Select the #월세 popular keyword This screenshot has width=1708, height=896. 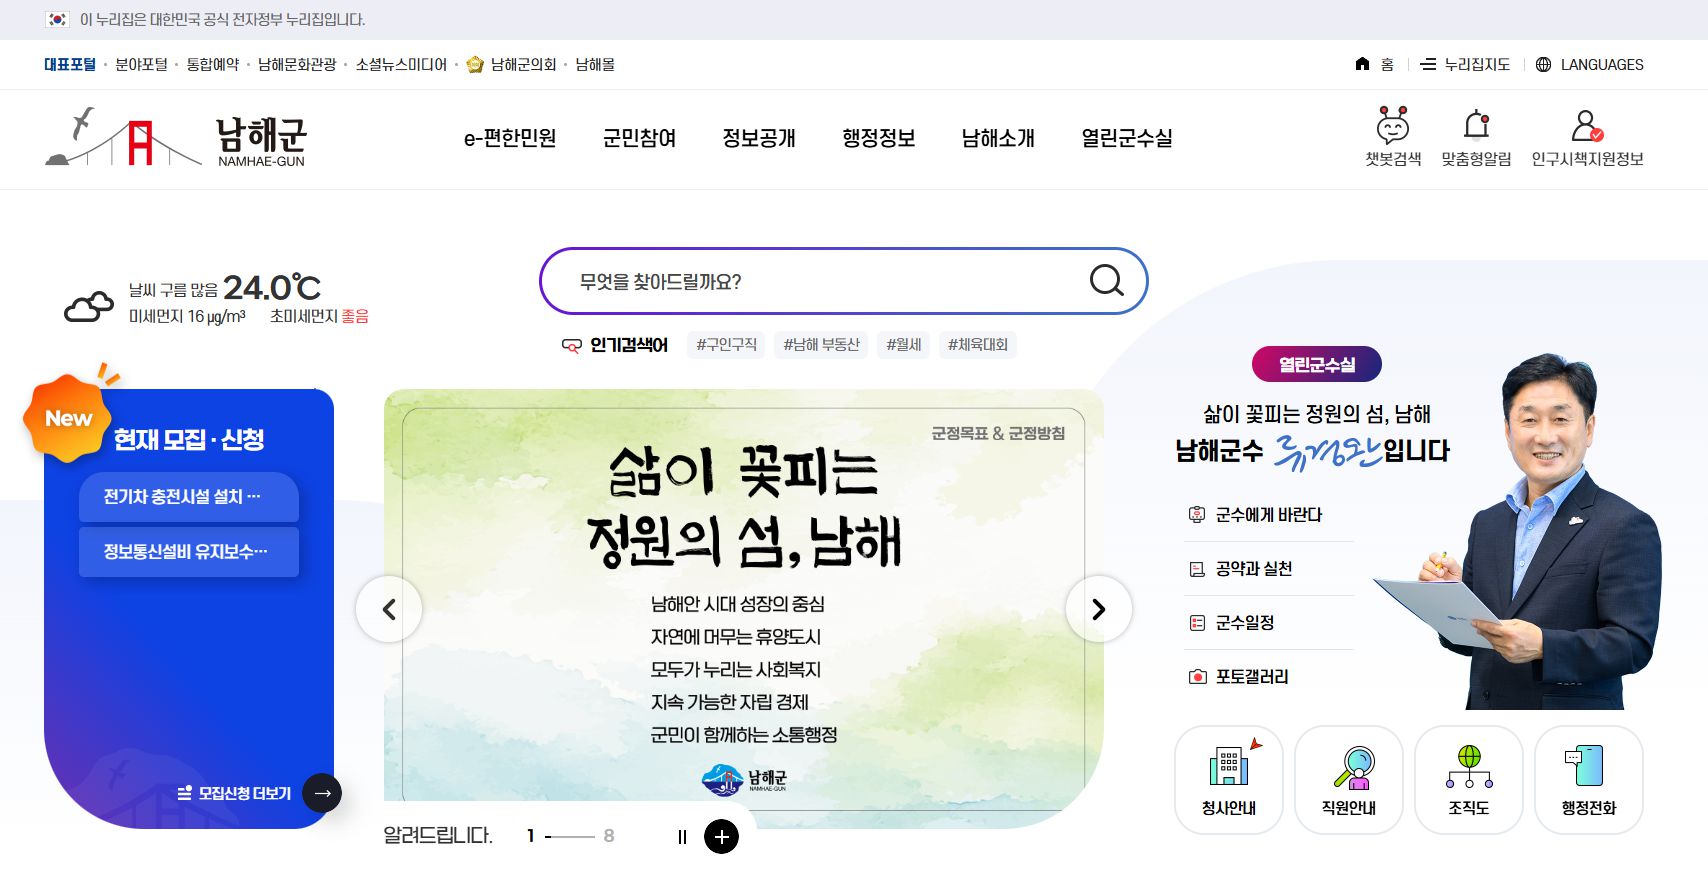[x=904, y=345]
